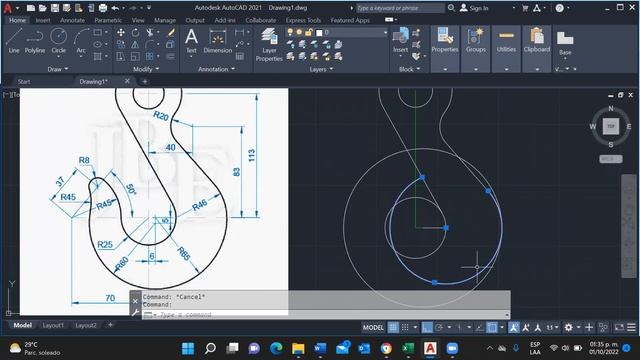
Task: Toggle annotation objects visibility
Action: click(x=514, y=327)
